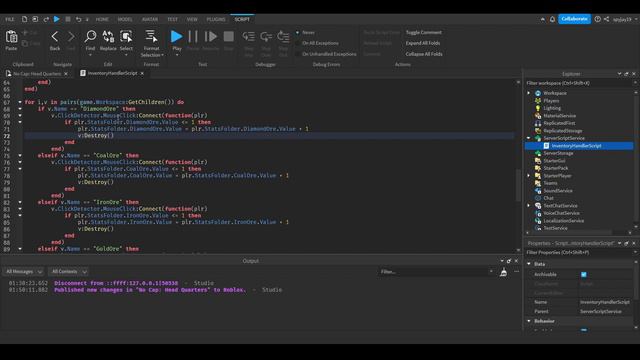Image resolution: width=640 pixels, height=360 pixels.
Task: Collapse code fold at line 67
Action: pos(20,102)
